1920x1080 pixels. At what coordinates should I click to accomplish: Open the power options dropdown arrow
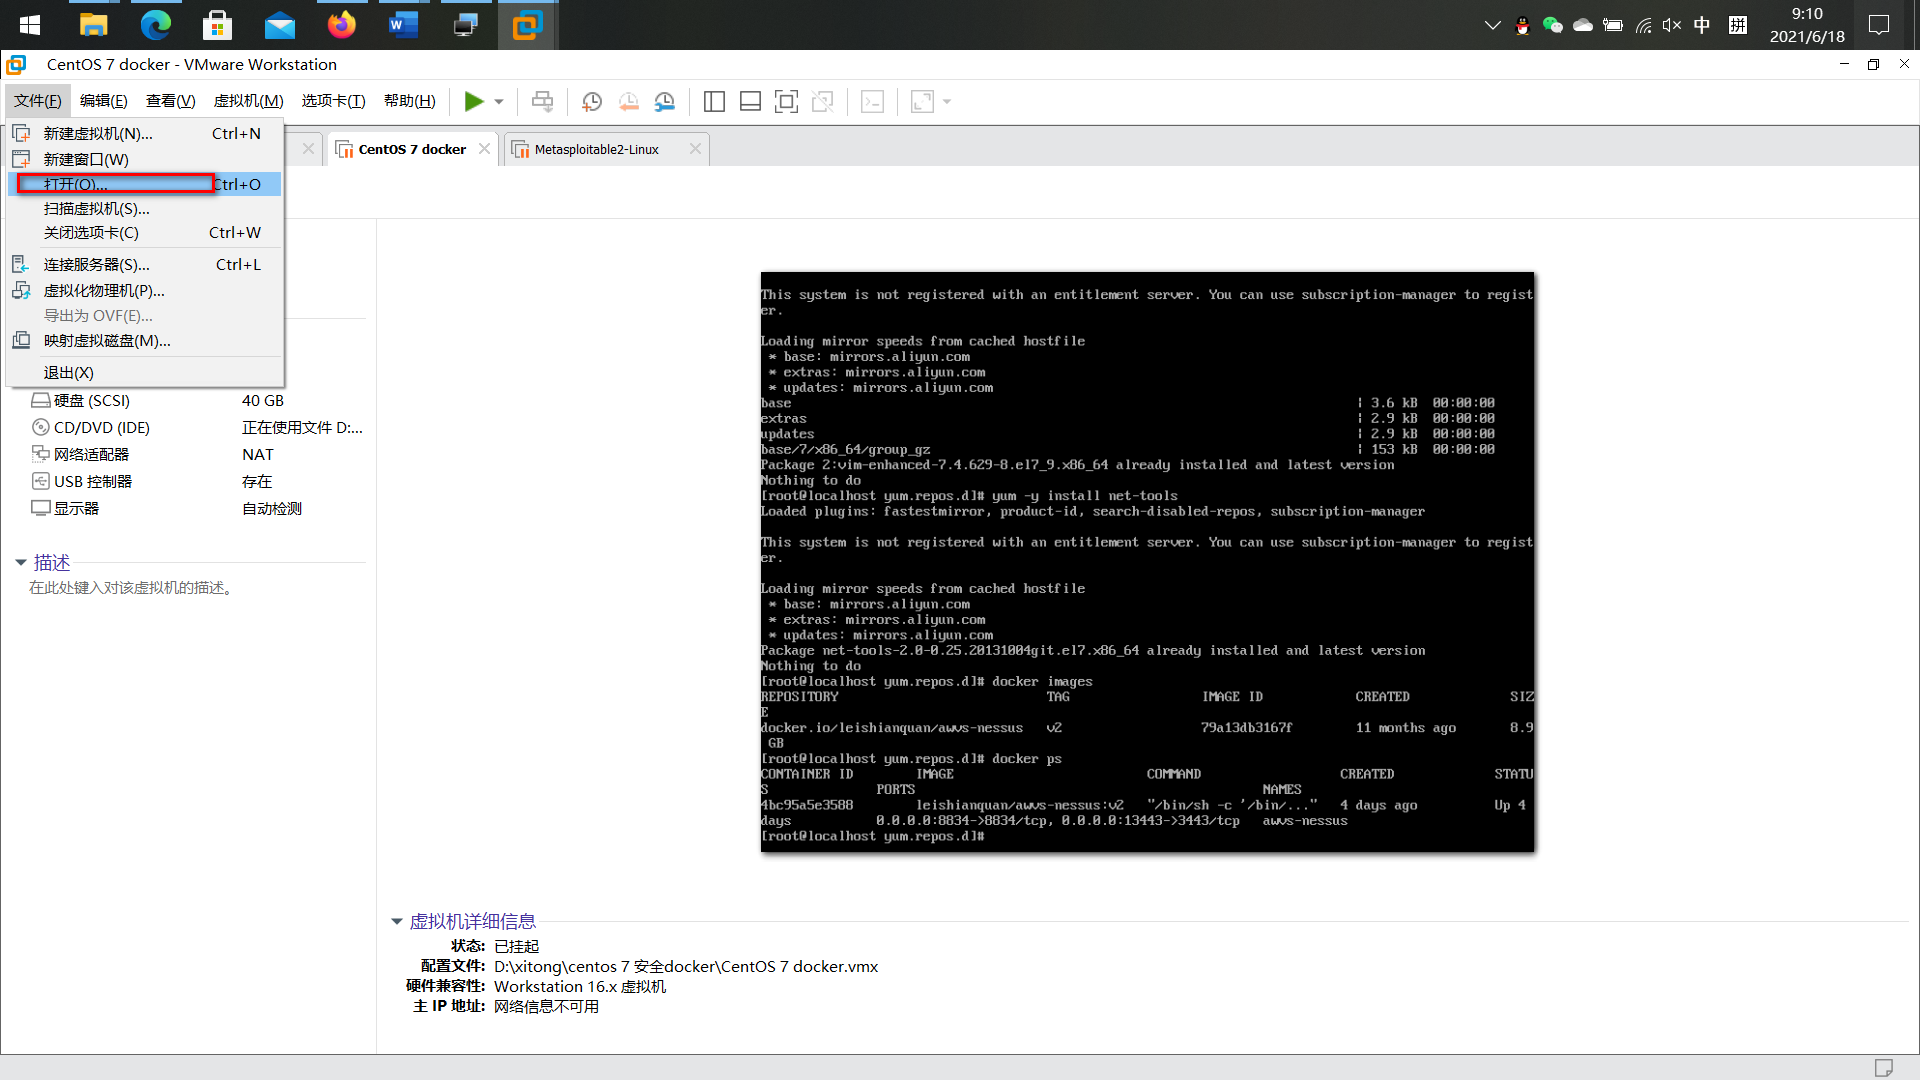point(499,102)
